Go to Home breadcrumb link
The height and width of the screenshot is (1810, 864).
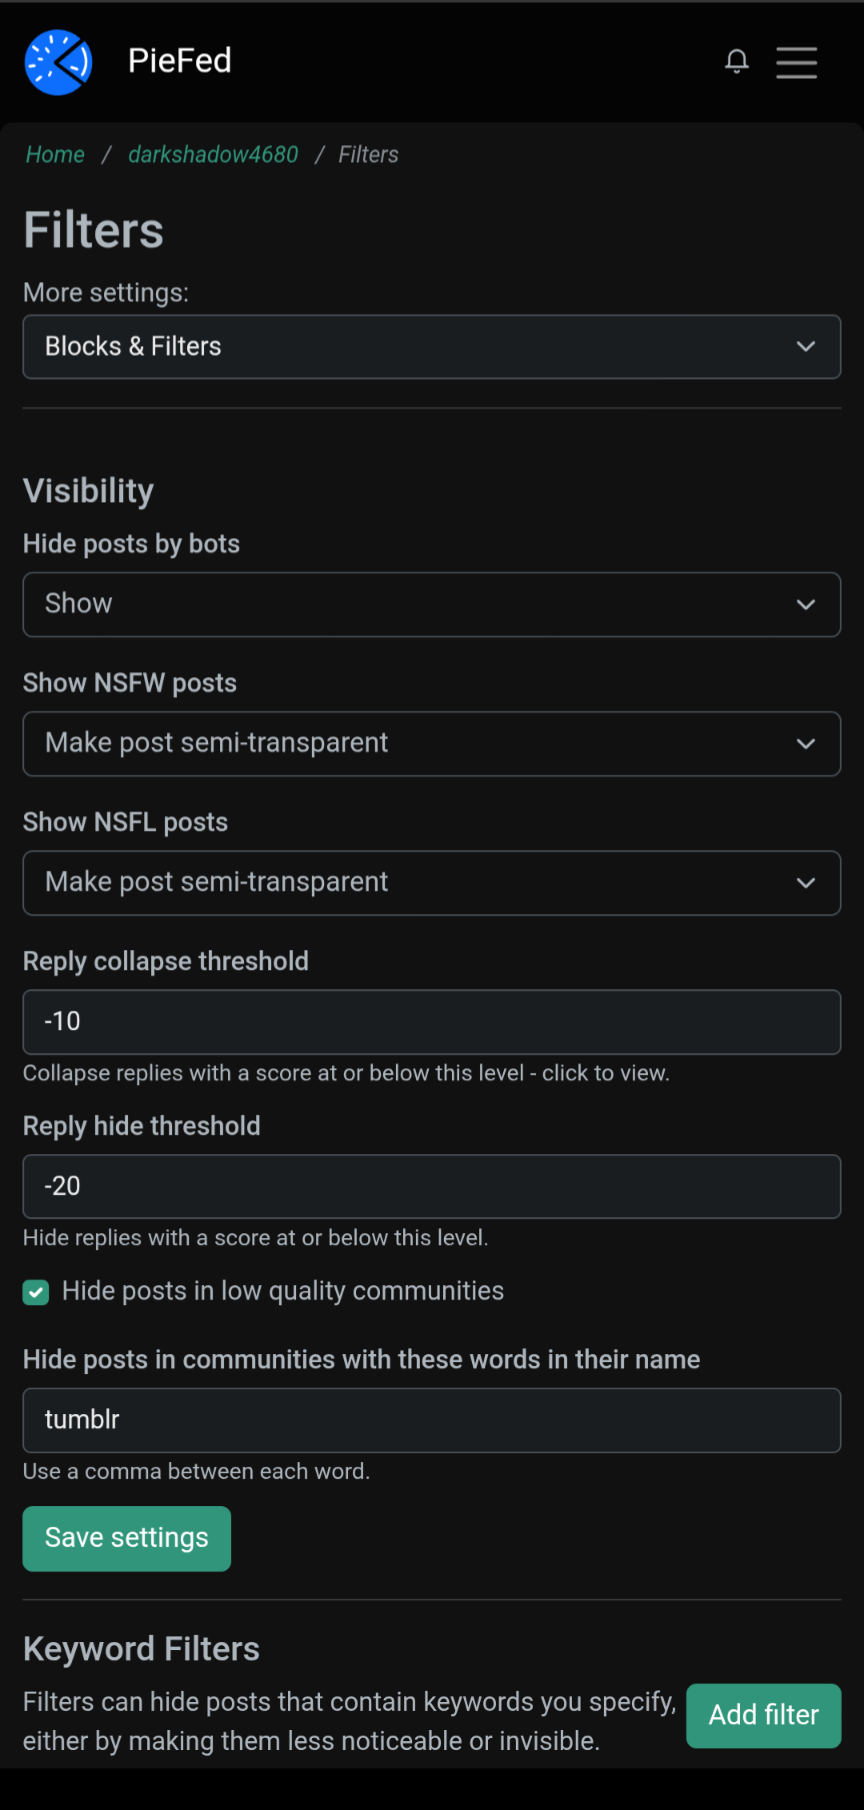click(55, 154)
